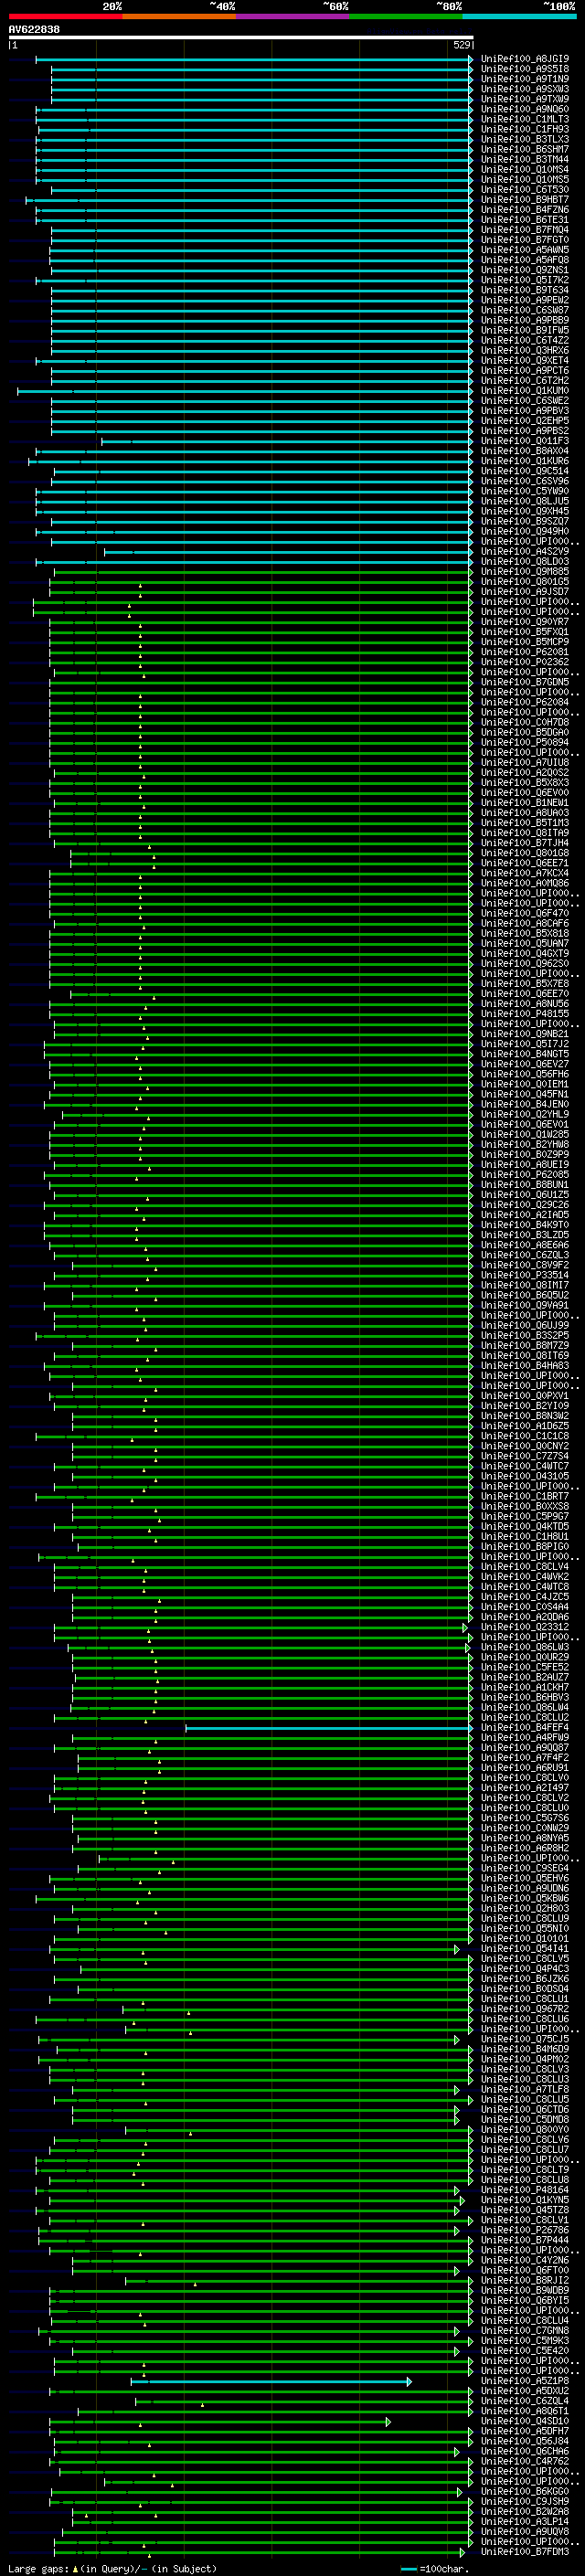
Task: Select hit UniRef100_Q86LW4
Action: 525,1707
